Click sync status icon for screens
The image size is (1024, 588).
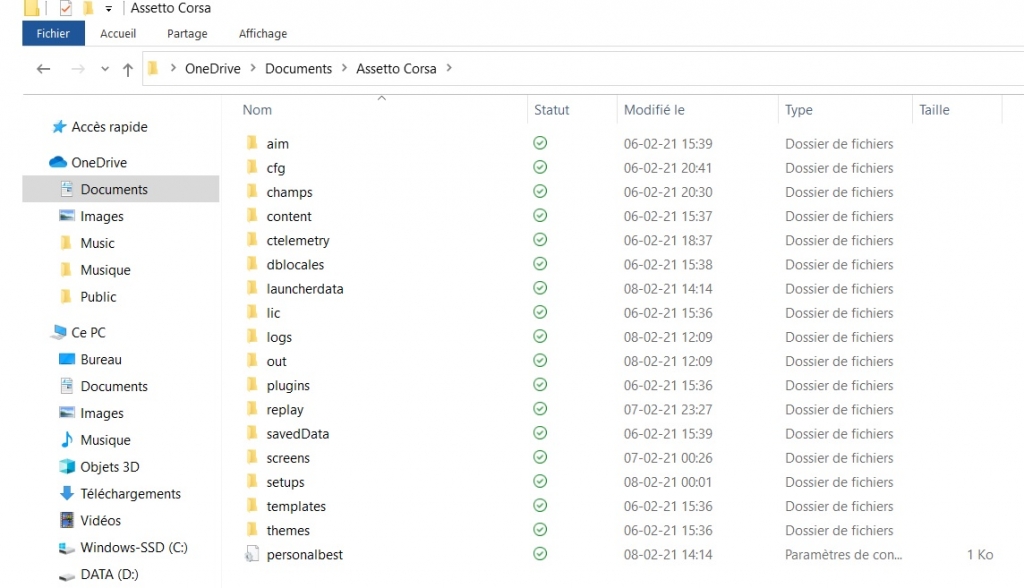(x=540, y=457)
